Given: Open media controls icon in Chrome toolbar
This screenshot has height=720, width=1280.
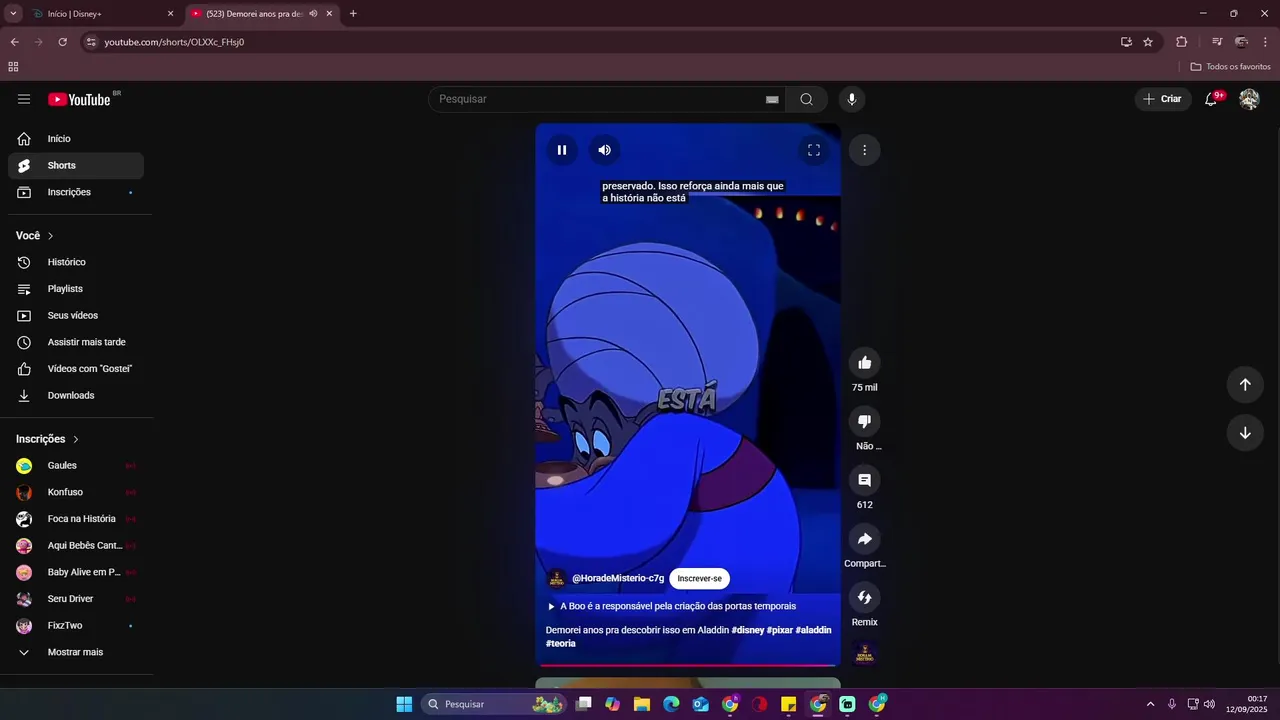Looking at the screenshot, I should pyautogui.click(x=1217, y=42).
